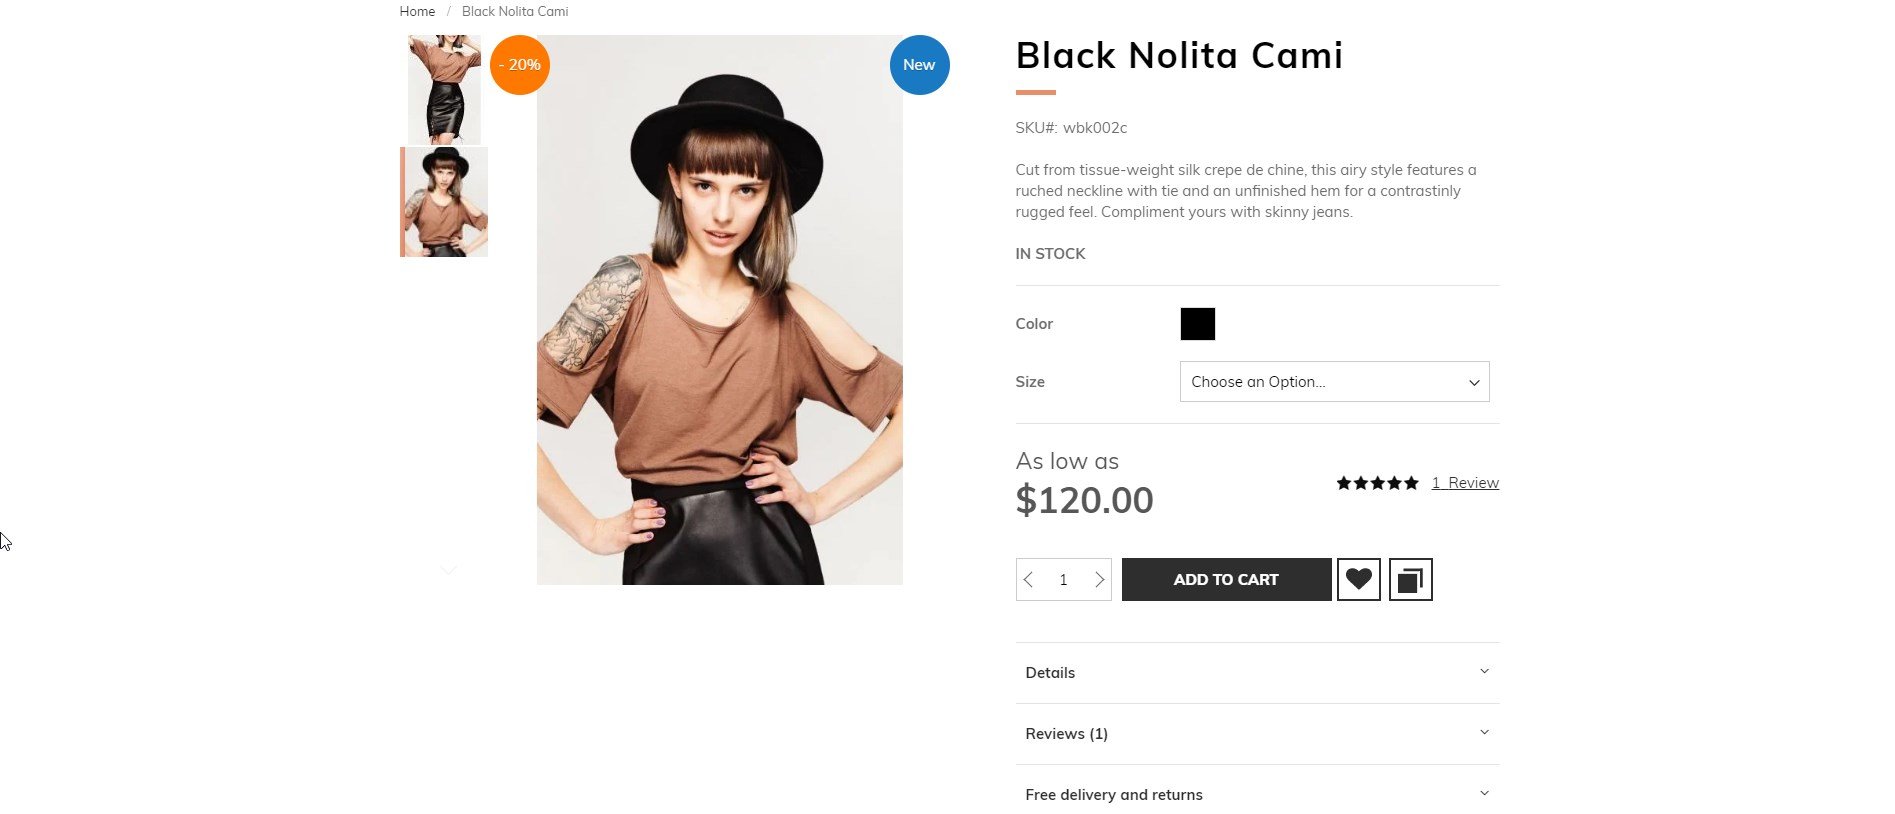Viewport: 1895px width, 814px height.
Task: Increase quantity with right arrow
Action: pyautogui.click(x=1099, y=580)
